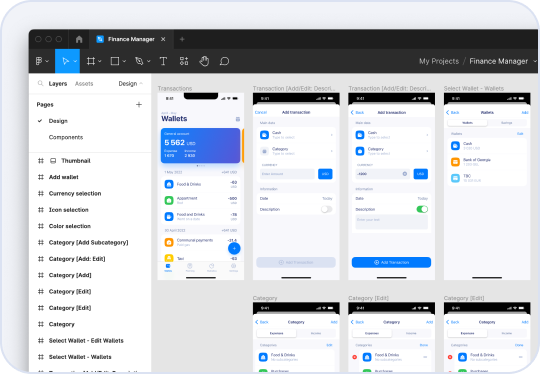Viewport: 540px width, 374px height.
Task: Click the Wallets heading filter icon
Action: pos(238,119)
